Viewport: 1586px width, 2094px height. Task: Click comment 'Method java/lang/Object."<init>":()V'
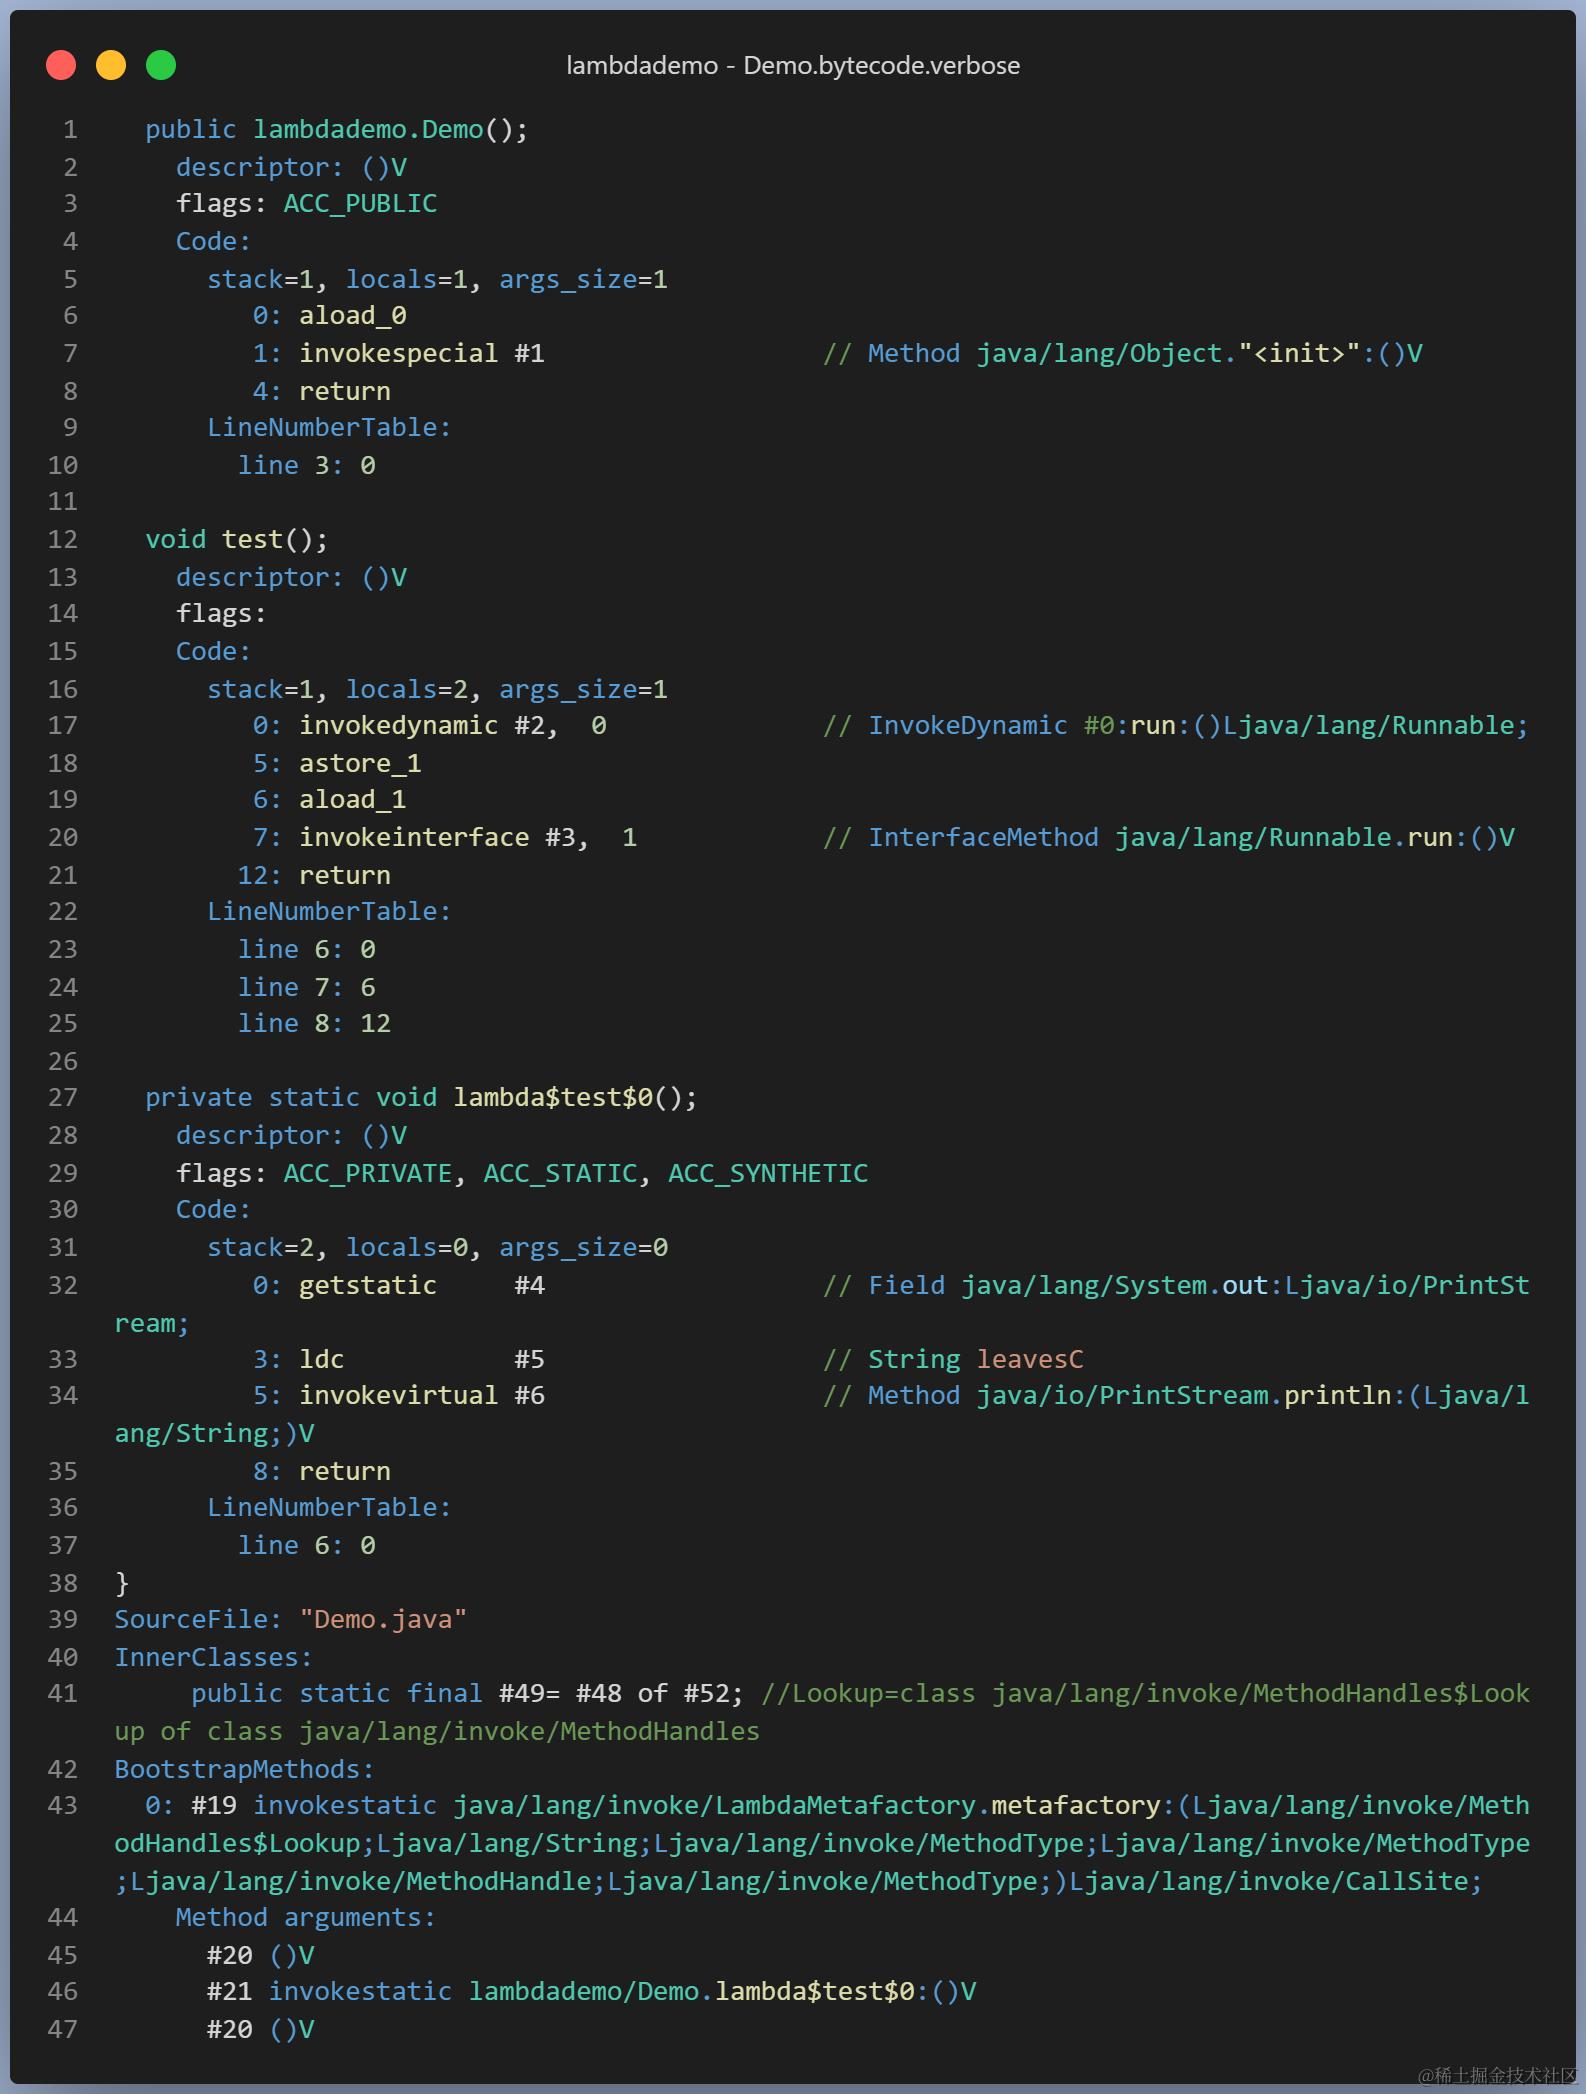coord(1145,354)
